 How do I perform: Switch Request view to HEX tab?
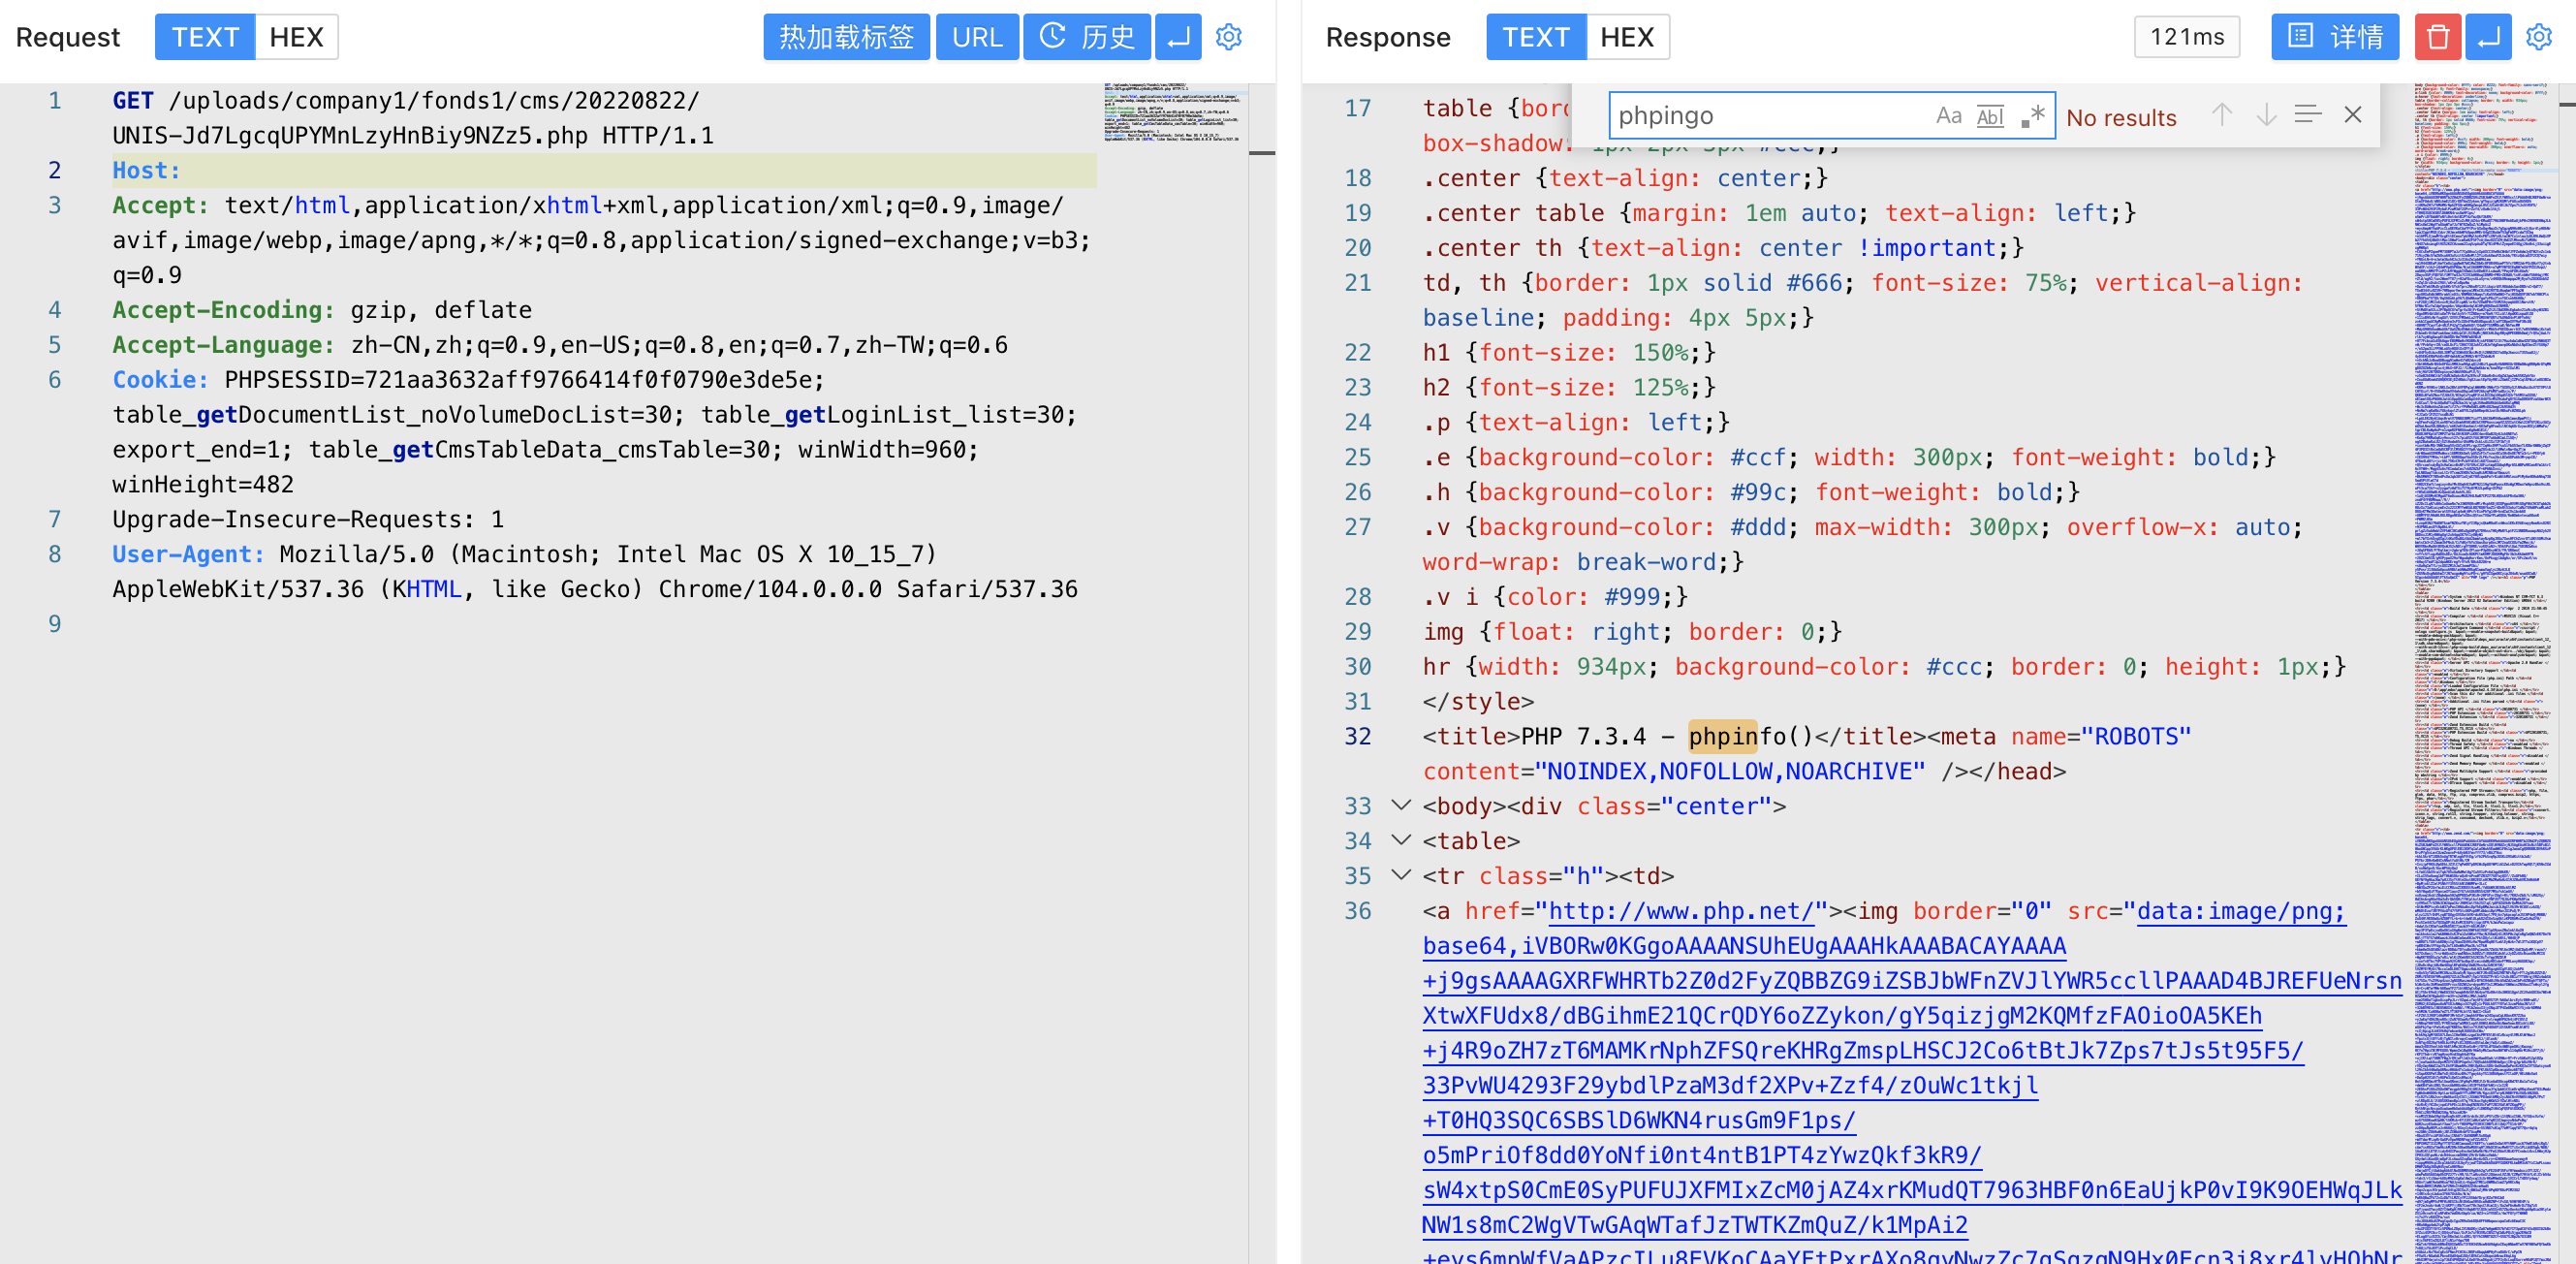tap(296, 37)
